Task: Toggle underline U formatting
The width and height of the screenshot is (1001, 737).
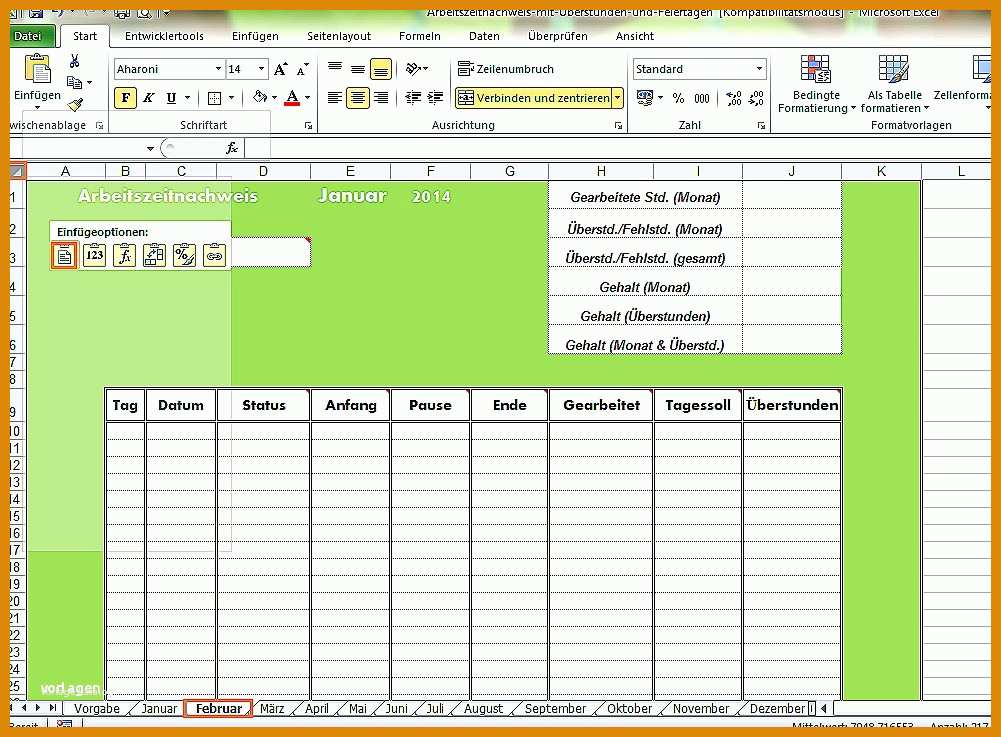Action: coord(171,98)
